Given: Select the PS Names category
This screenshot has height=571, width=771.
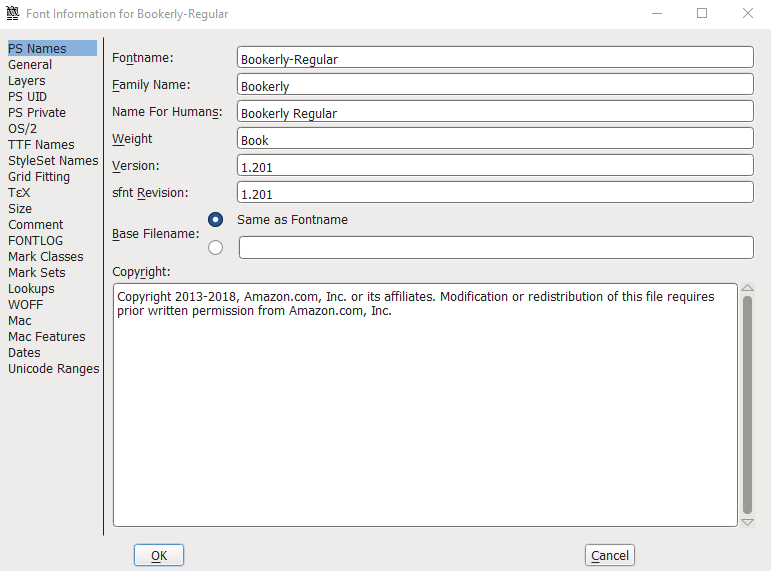Looking at the screenshot, I should click(x=52, y=48).
